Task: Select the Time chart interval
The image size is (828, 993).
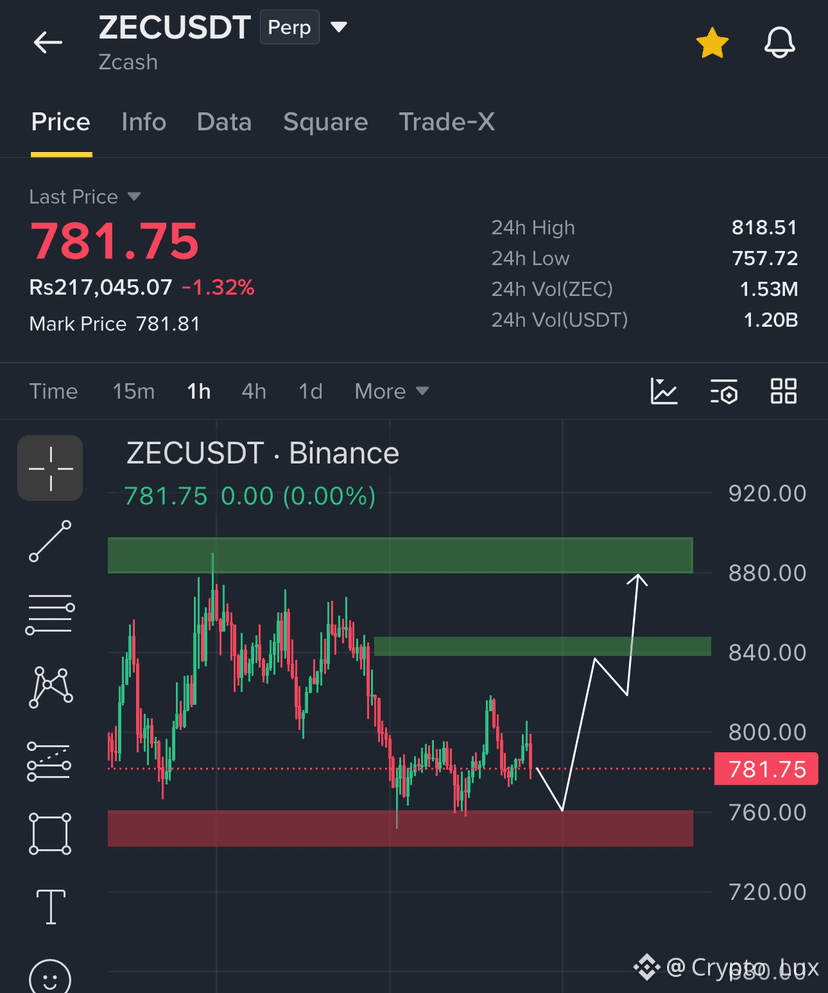Action: 53,391
